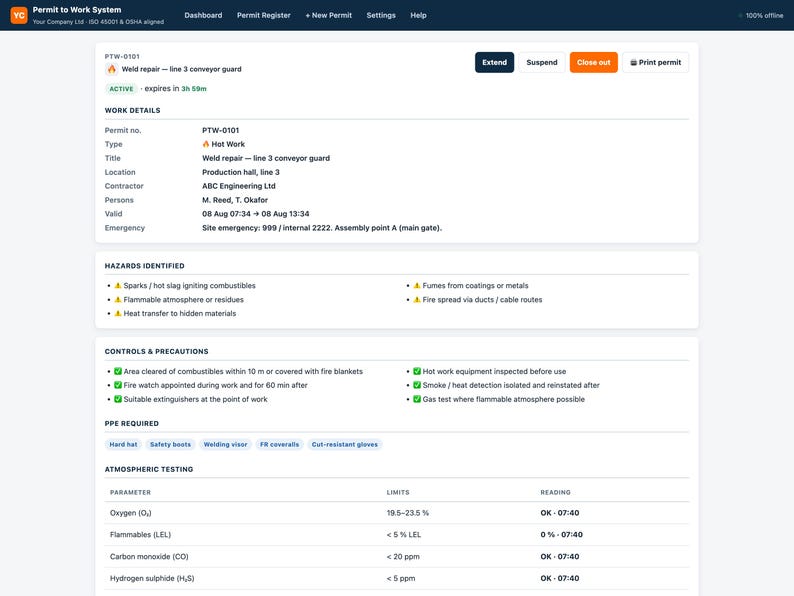Click the warning icon for Sparks / hot slag
Viewport: 794px width, 596px height.
pyautogui.click(x=118, y=286)
